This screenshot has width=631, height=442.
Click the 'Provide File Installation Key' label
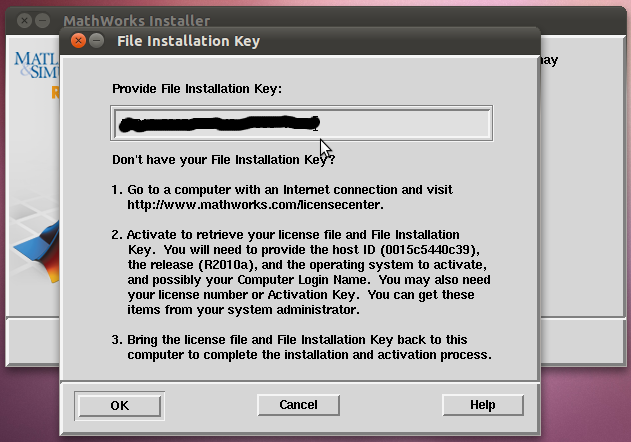(x=197, y=89)
